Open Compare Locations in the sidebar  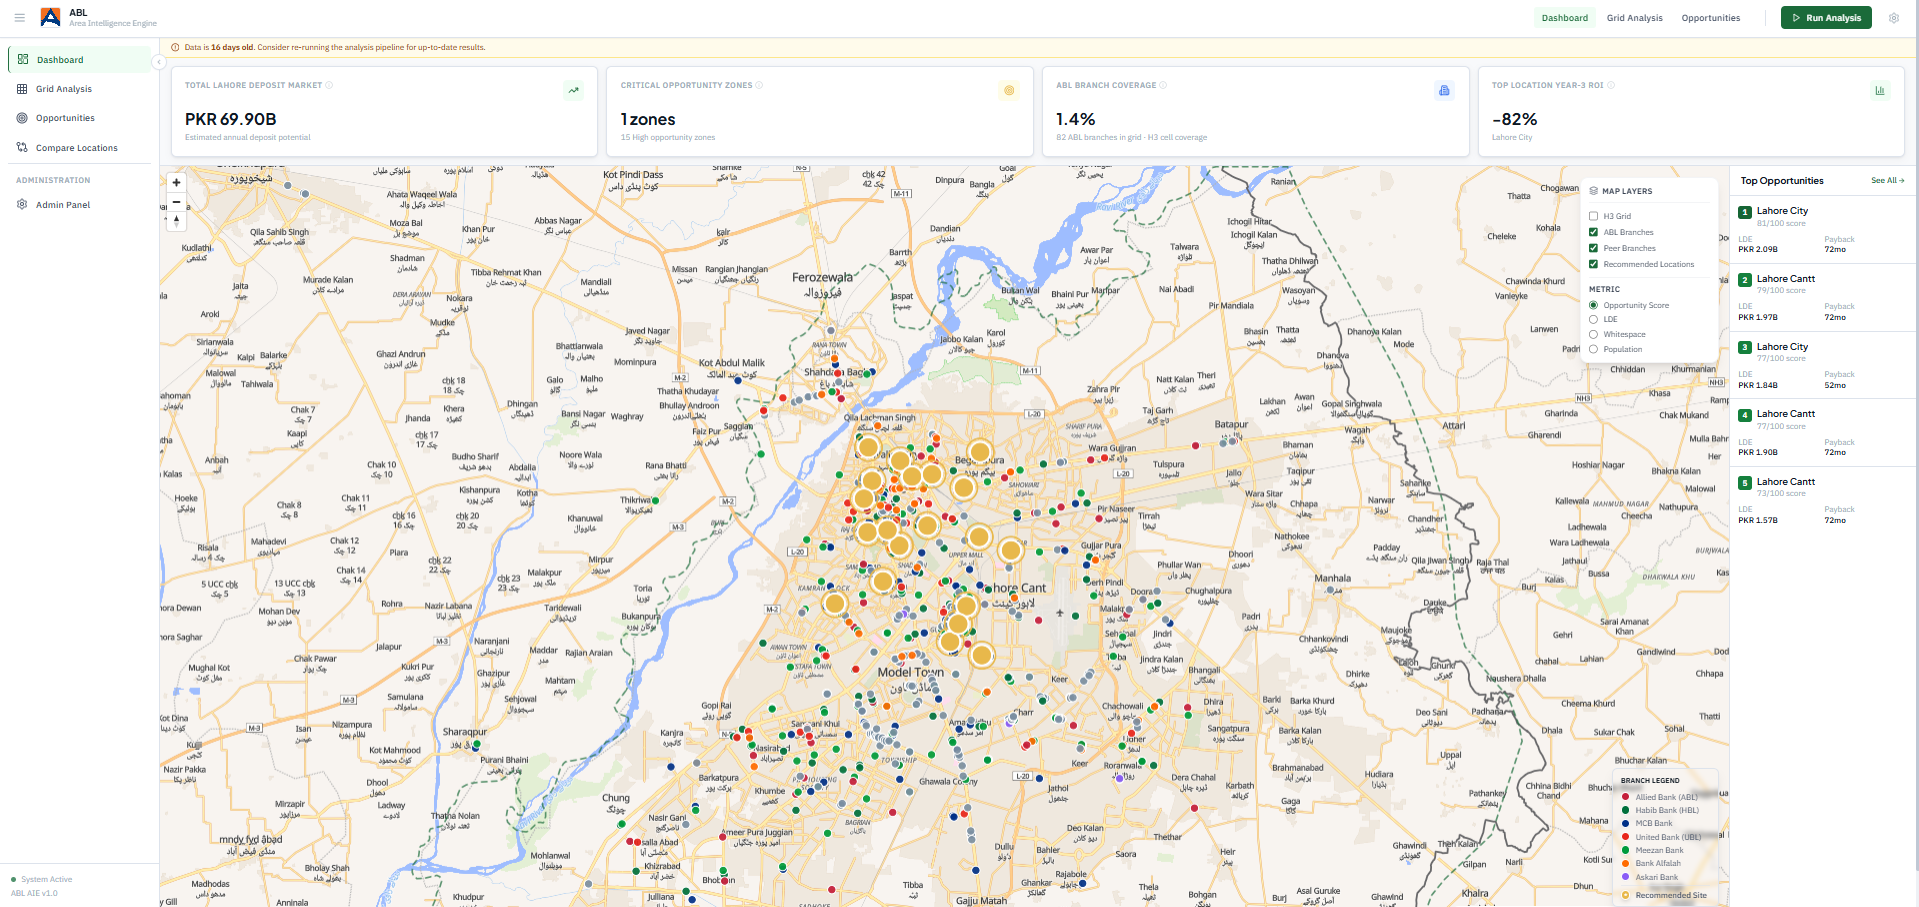(x=80, y=148)
